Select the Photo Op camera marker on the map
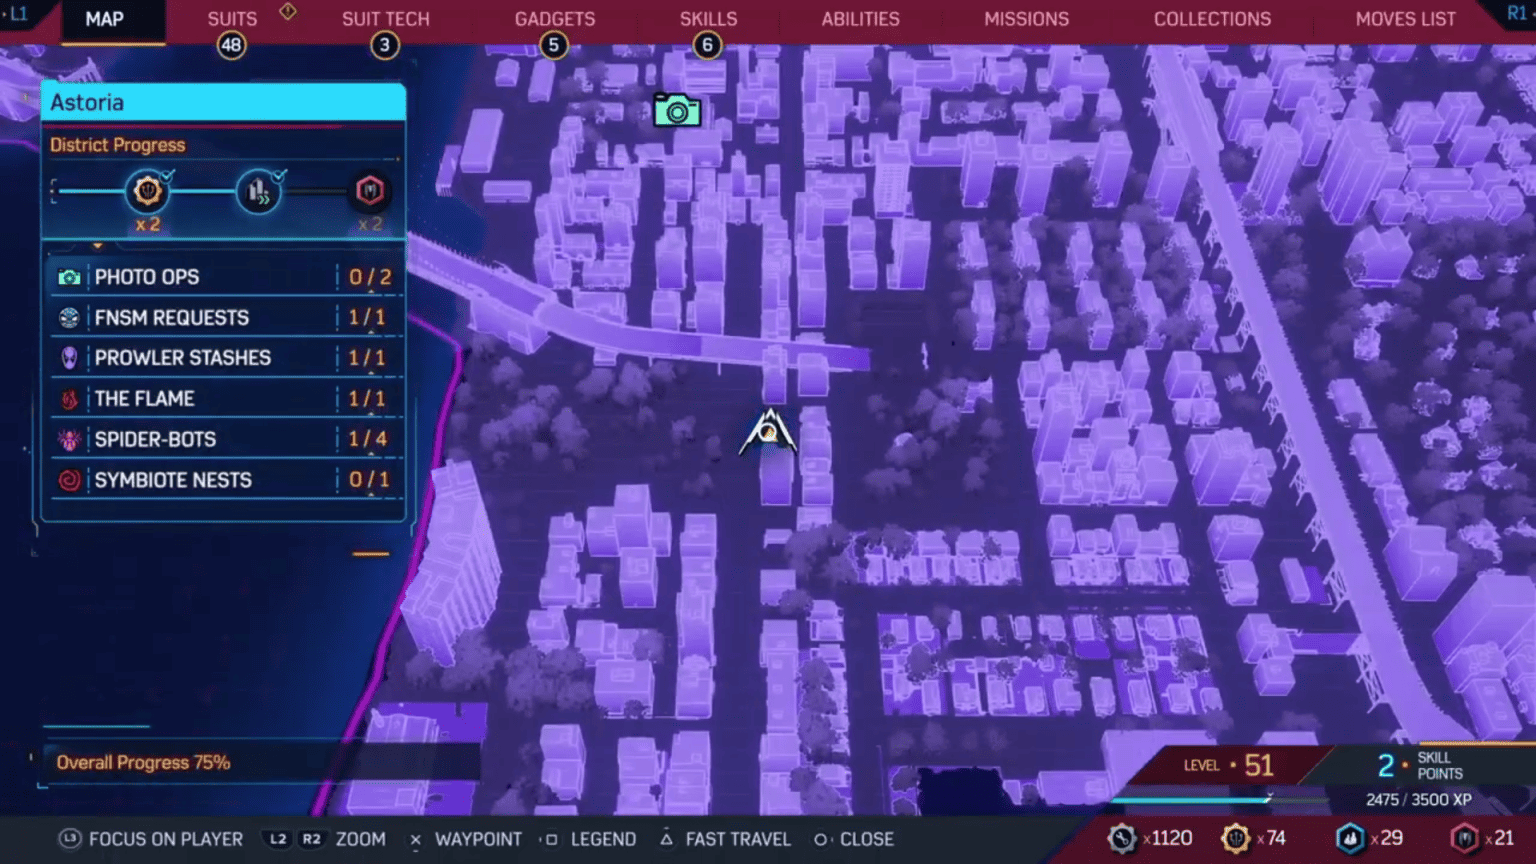Viewport: 1536px width, 864px height. pyautogui.click(x=678, y=111)
